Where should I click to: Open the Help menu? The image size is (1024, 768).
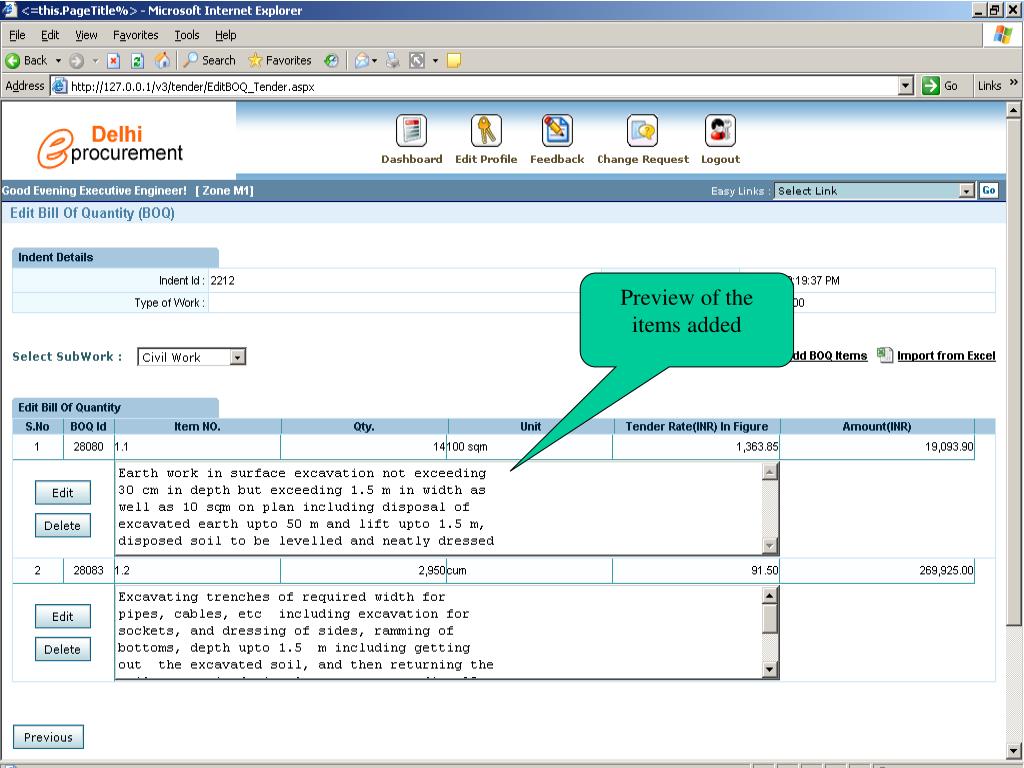225,35
